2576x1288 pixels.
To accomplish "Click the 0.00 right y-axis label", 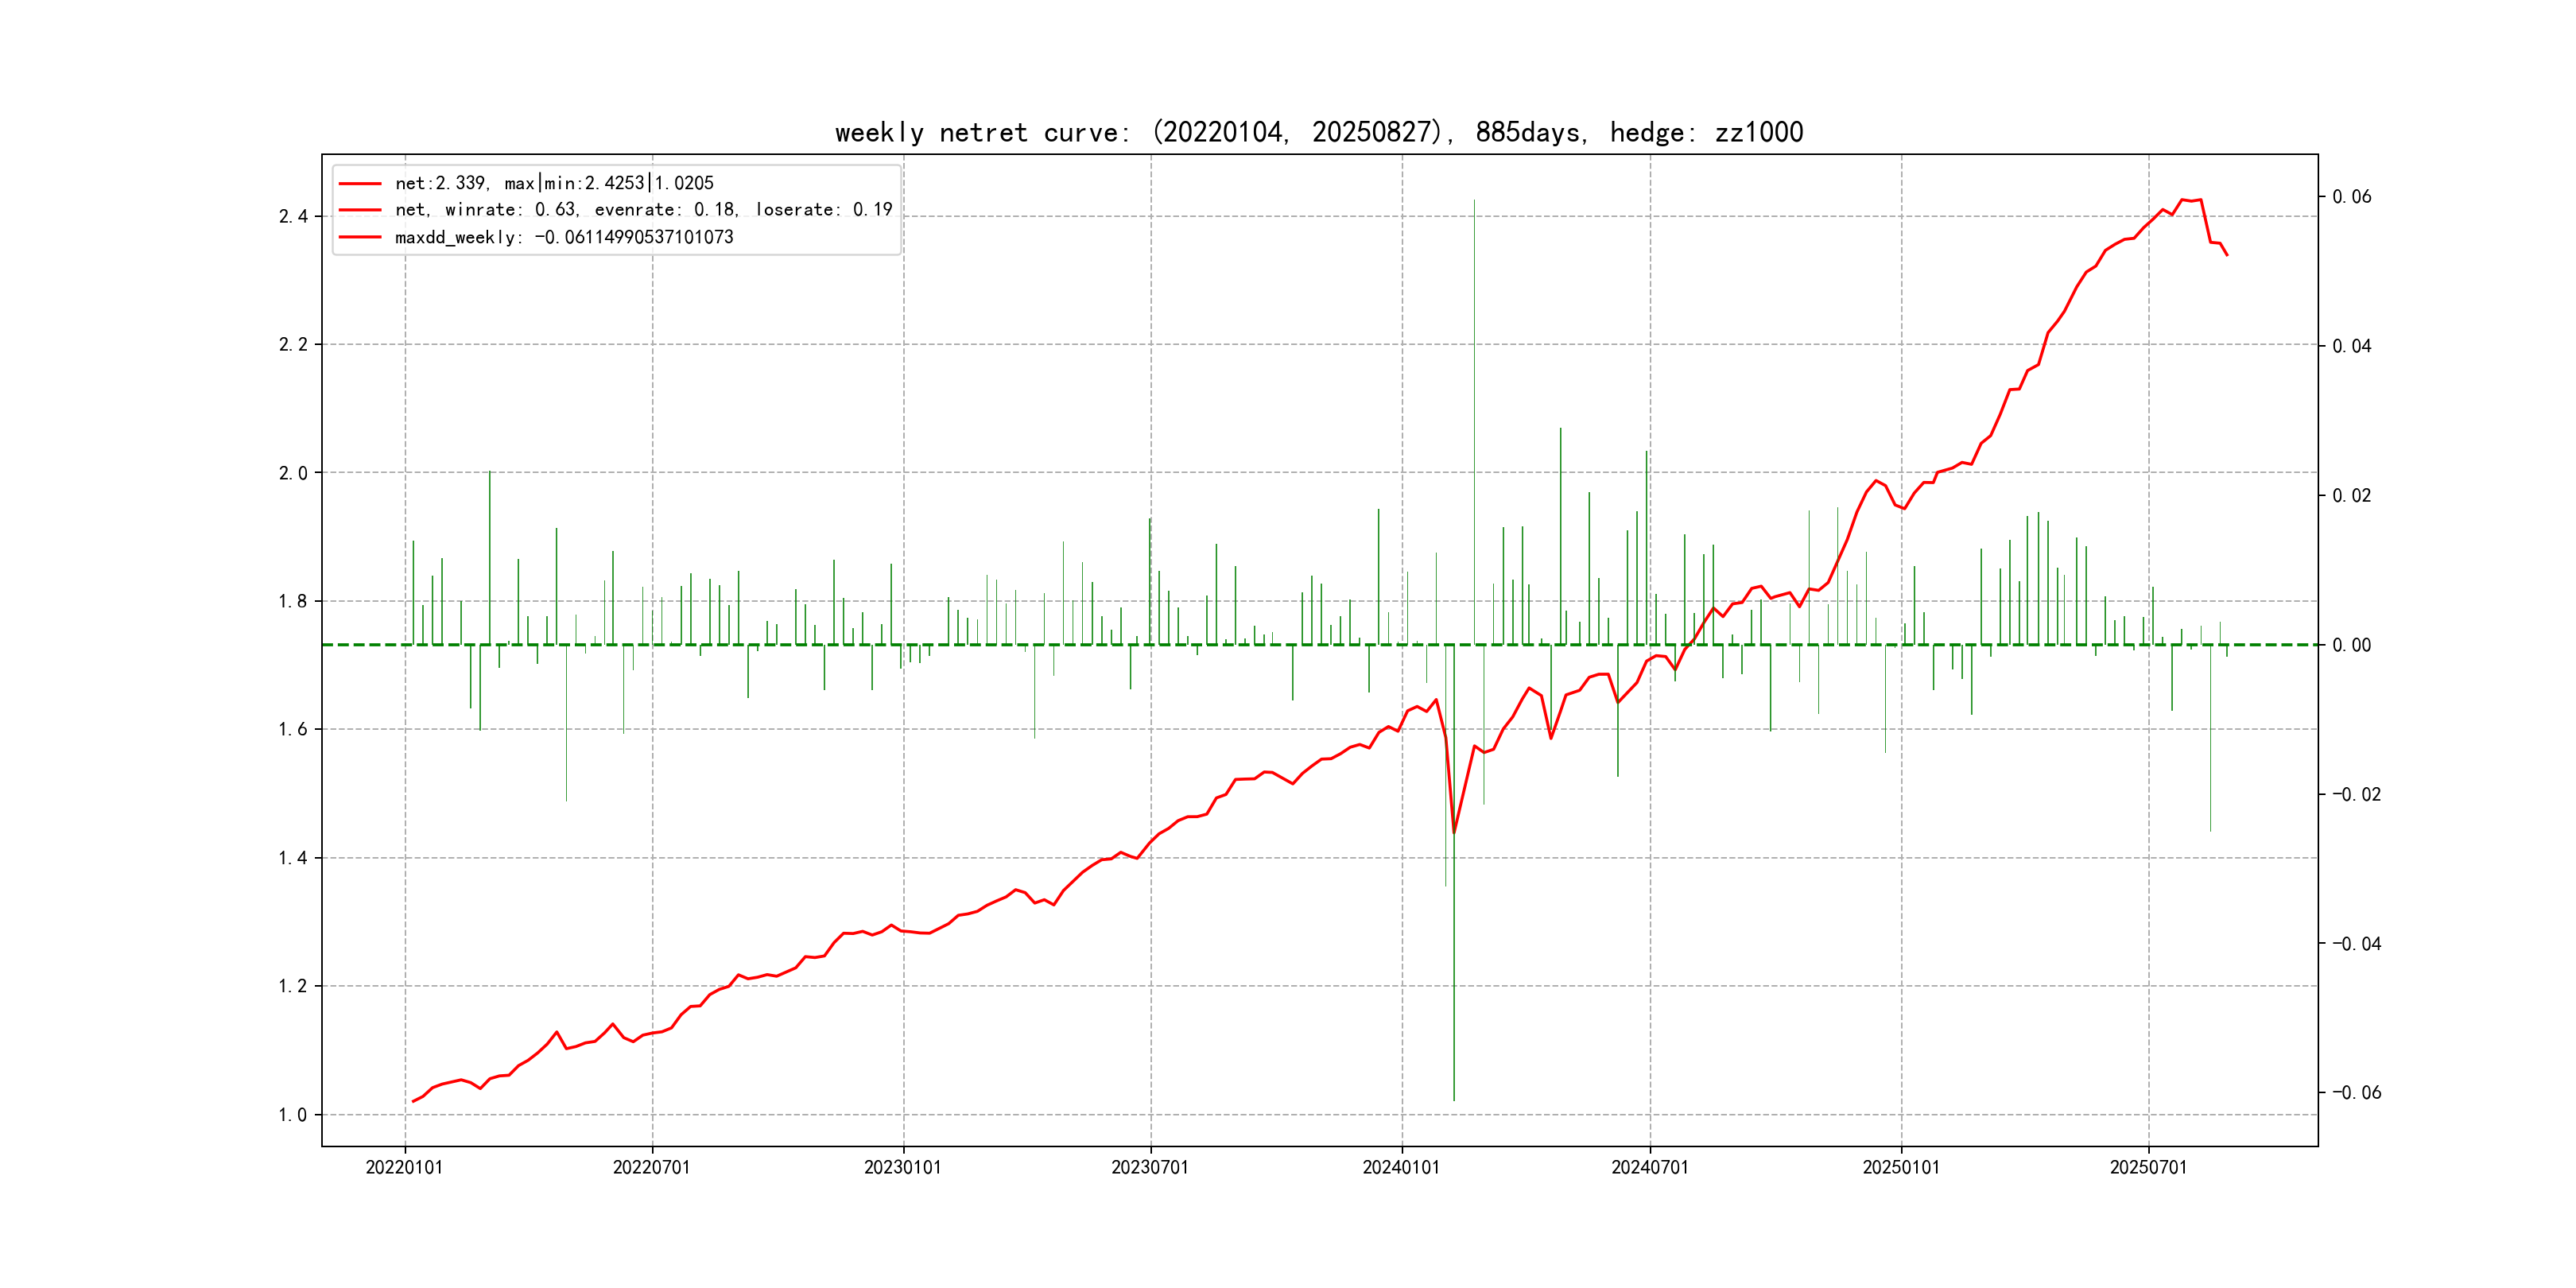I will point(2351,645).
